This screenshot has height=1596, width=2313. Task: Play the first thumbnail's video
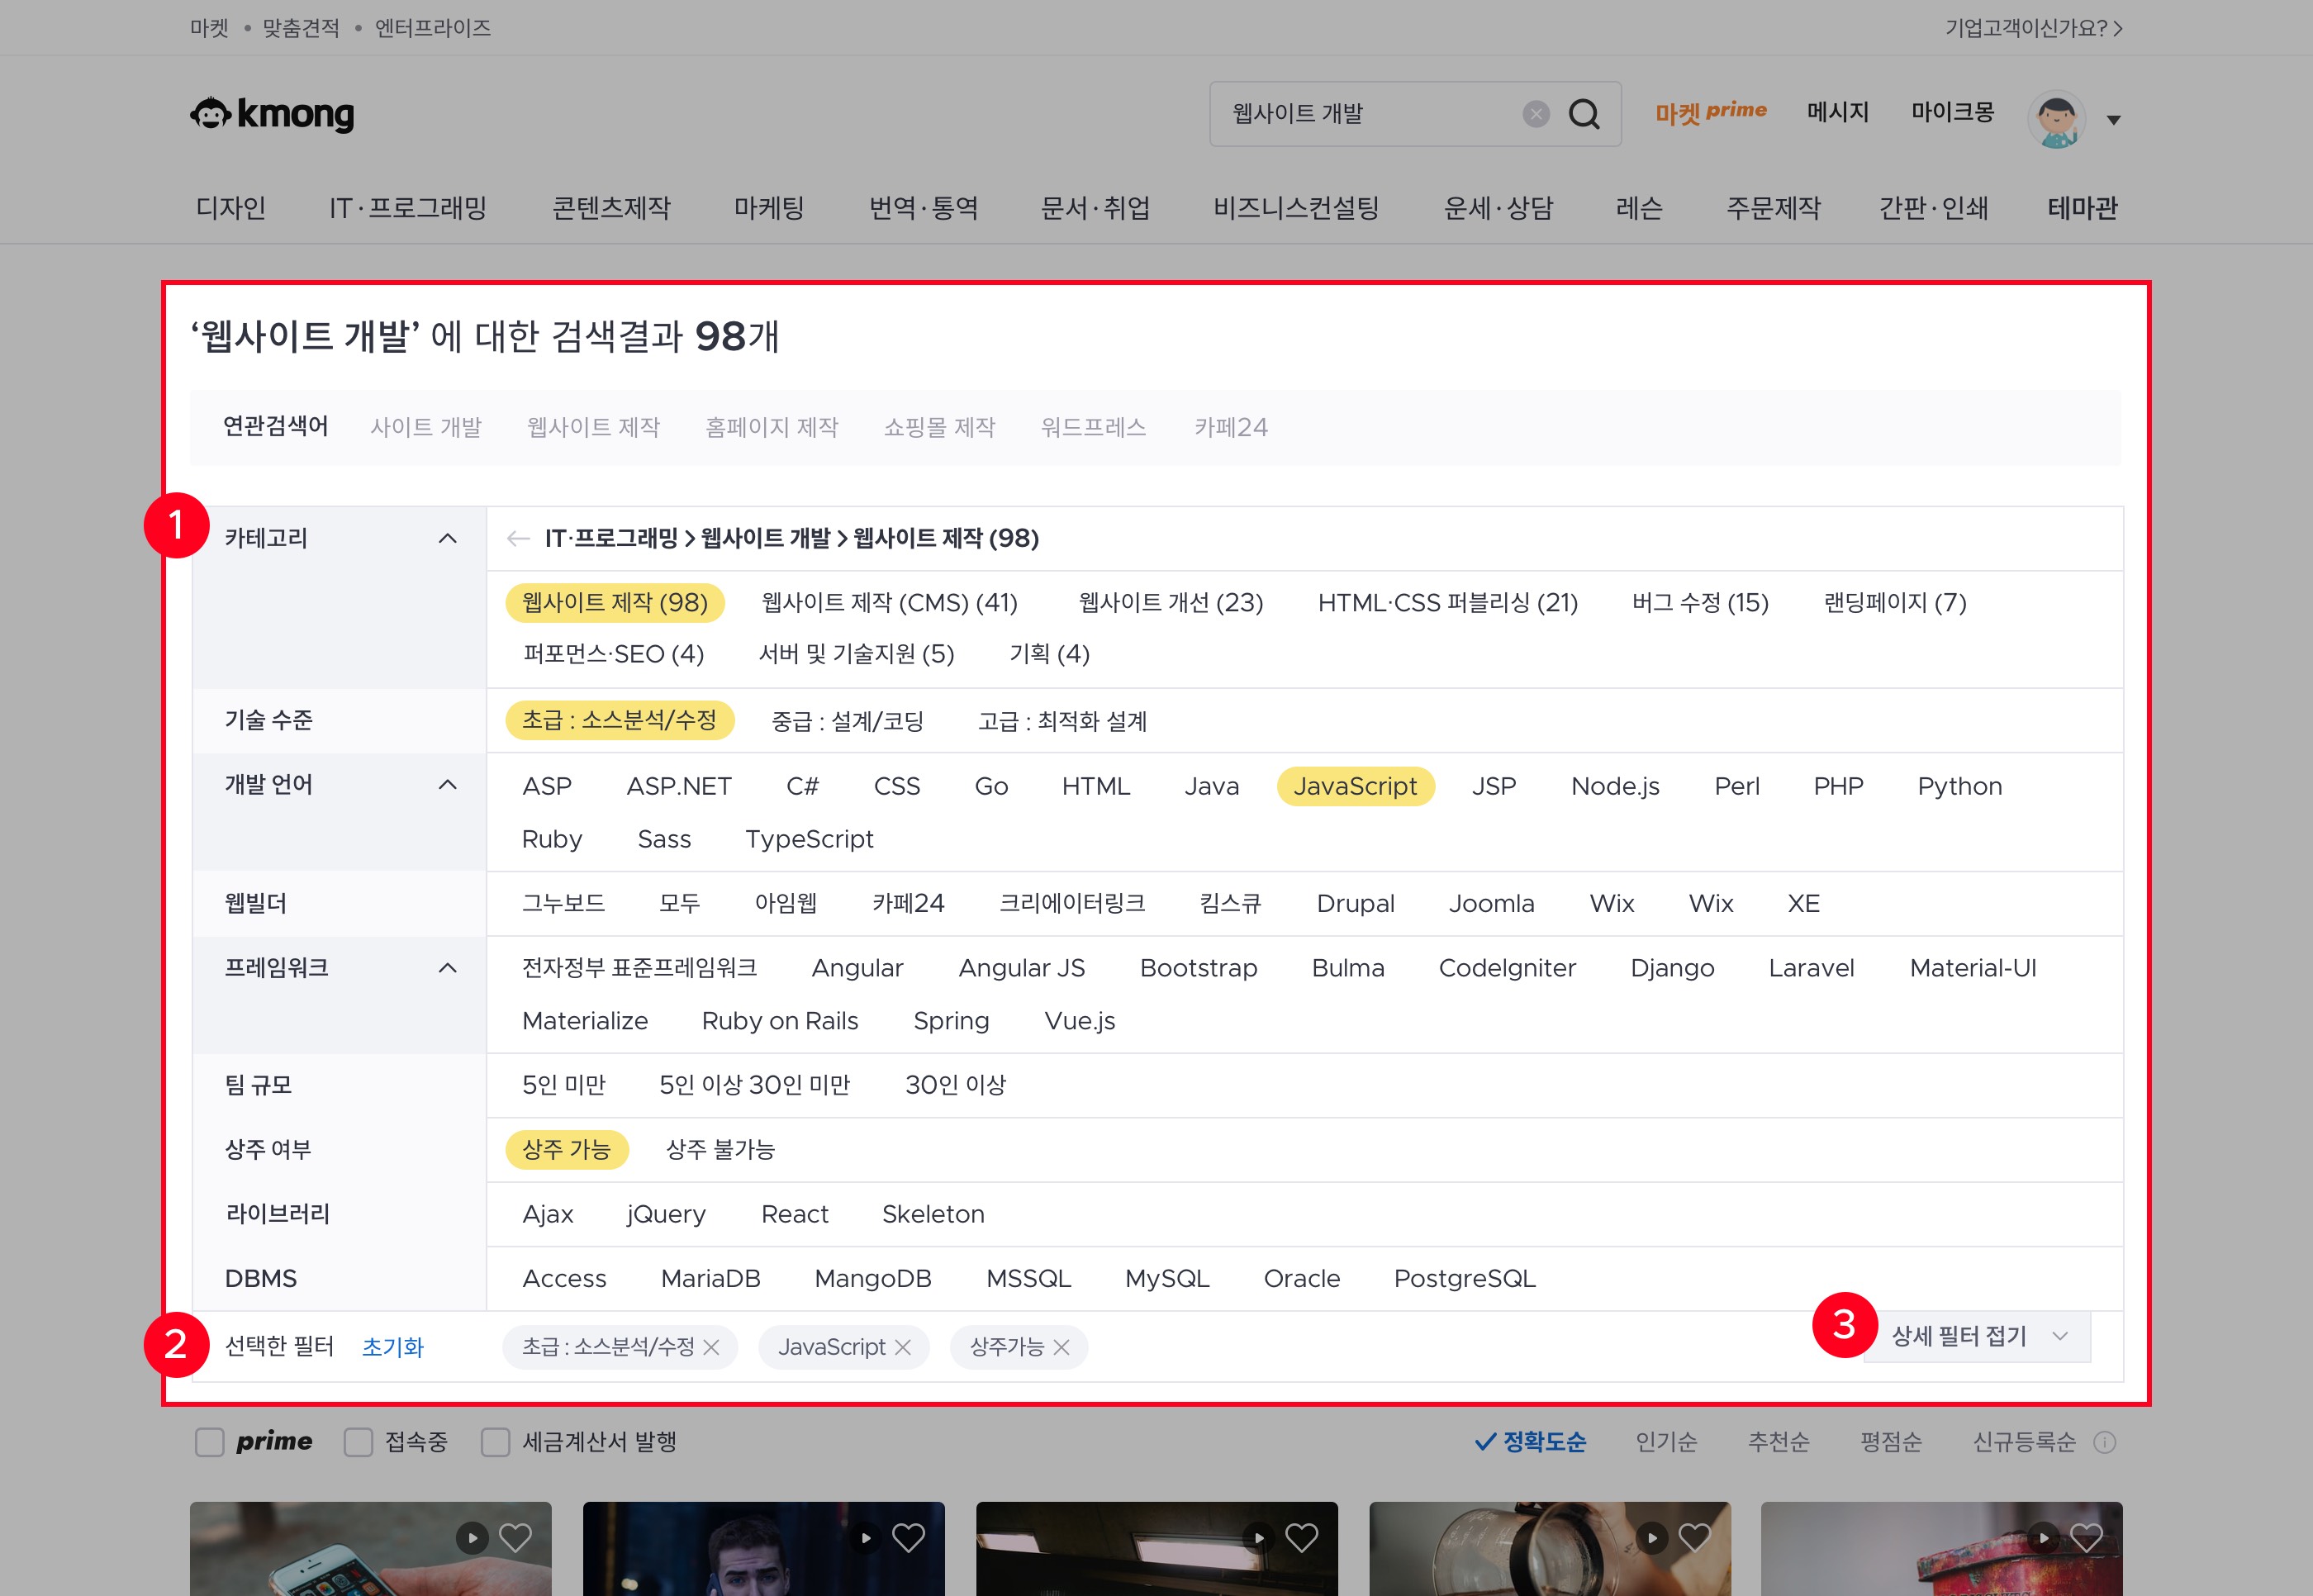(472, 1537)
